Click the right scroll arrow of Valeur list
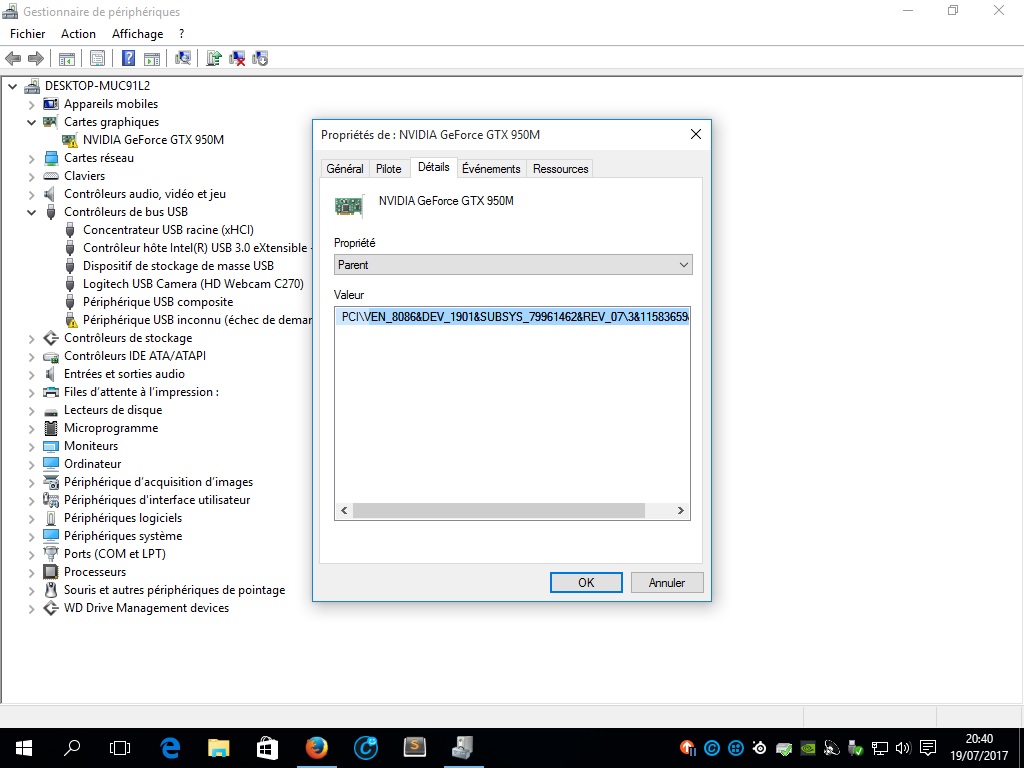The width and height of the screenshot is (1024, 768). tap(680, 511)
